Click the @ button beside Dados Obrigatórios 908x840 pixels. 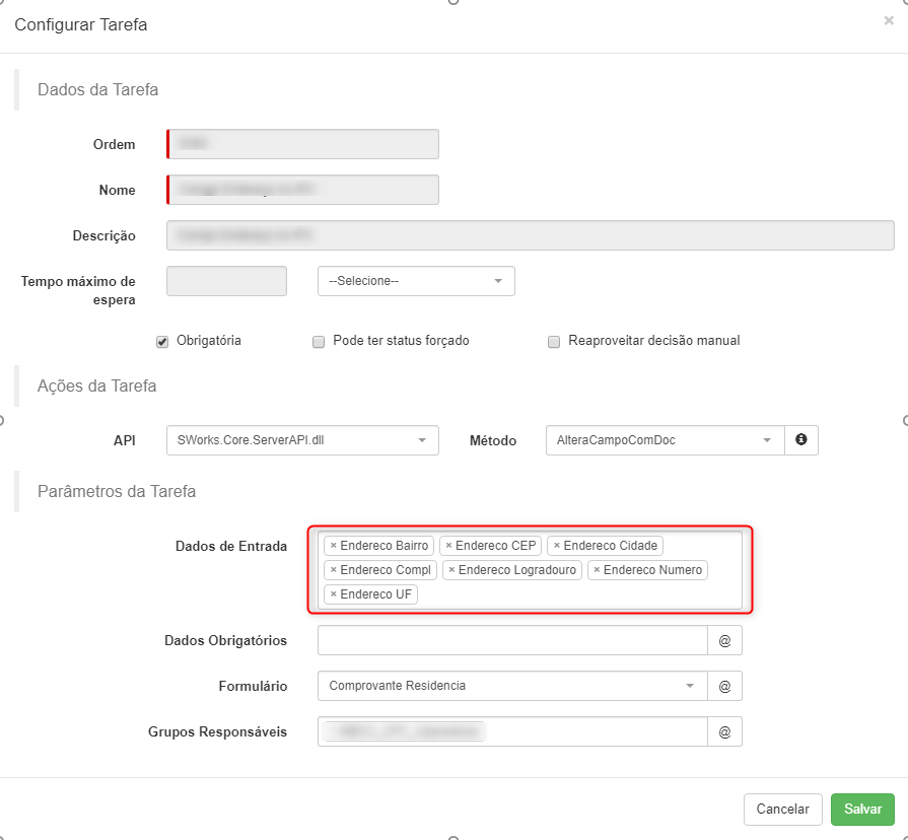[x=725, y=640]
